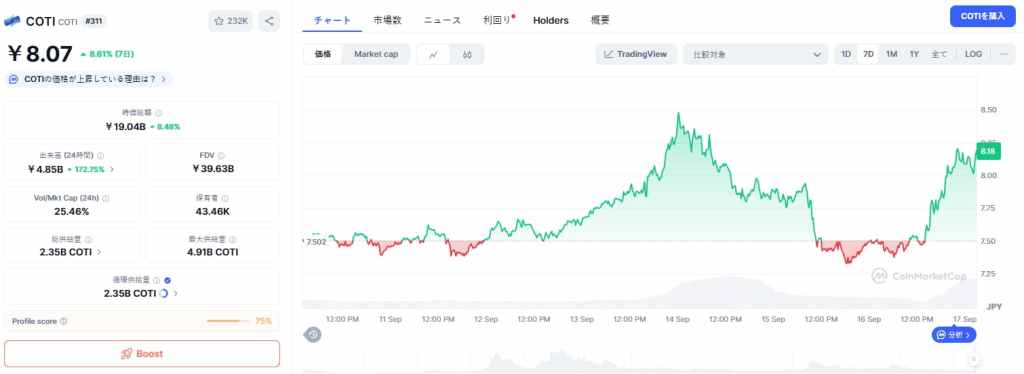
Task: Toggle LOG scale on chart
Action: tap(973, 54)
